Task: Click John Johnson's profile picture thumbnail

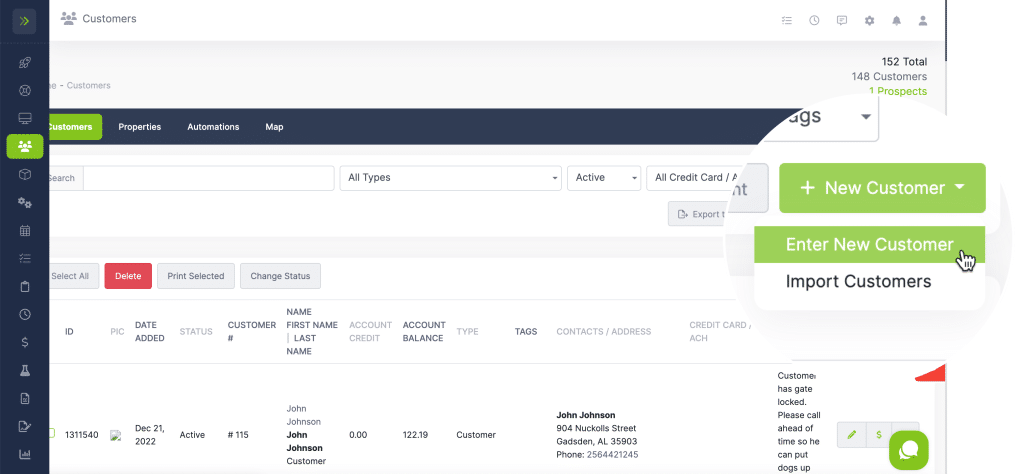Action: (117, 435)
